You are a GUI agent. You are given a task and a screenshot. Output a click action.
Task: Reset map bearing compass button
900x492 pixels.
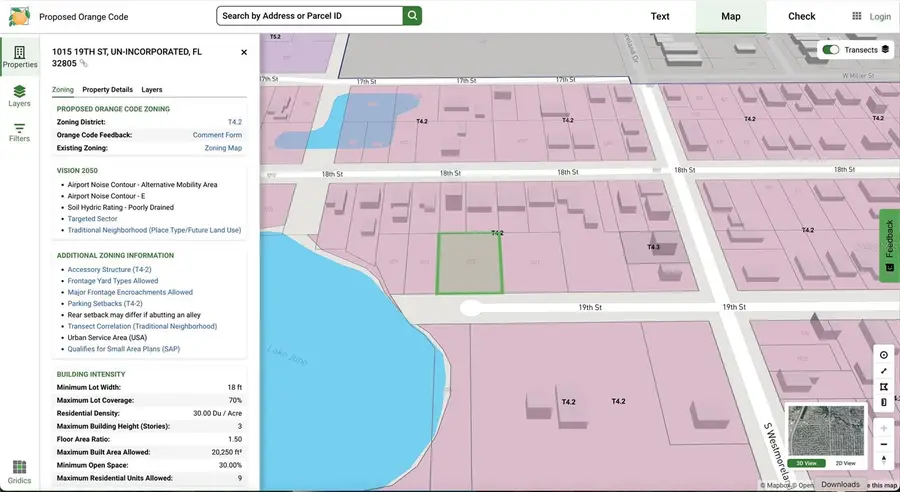pos(883,460)
